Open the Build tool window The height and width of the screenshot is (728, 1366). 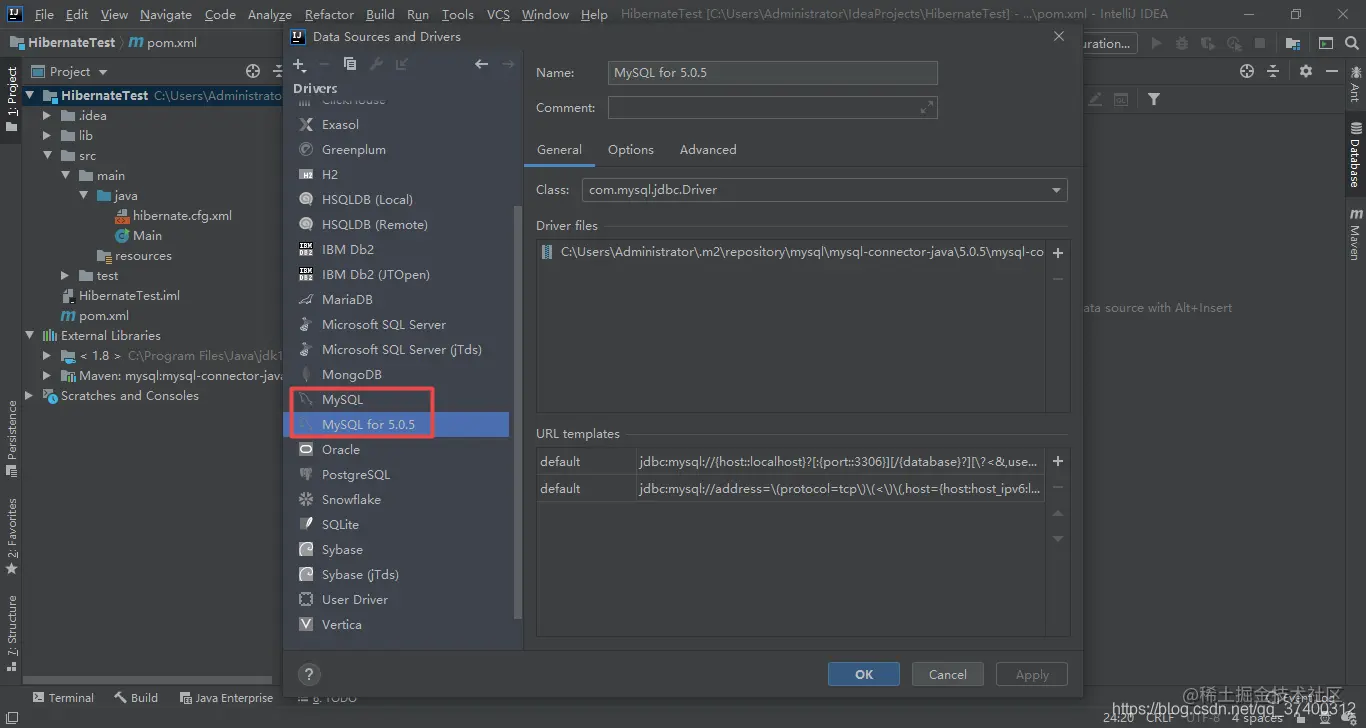coord(136,698)
